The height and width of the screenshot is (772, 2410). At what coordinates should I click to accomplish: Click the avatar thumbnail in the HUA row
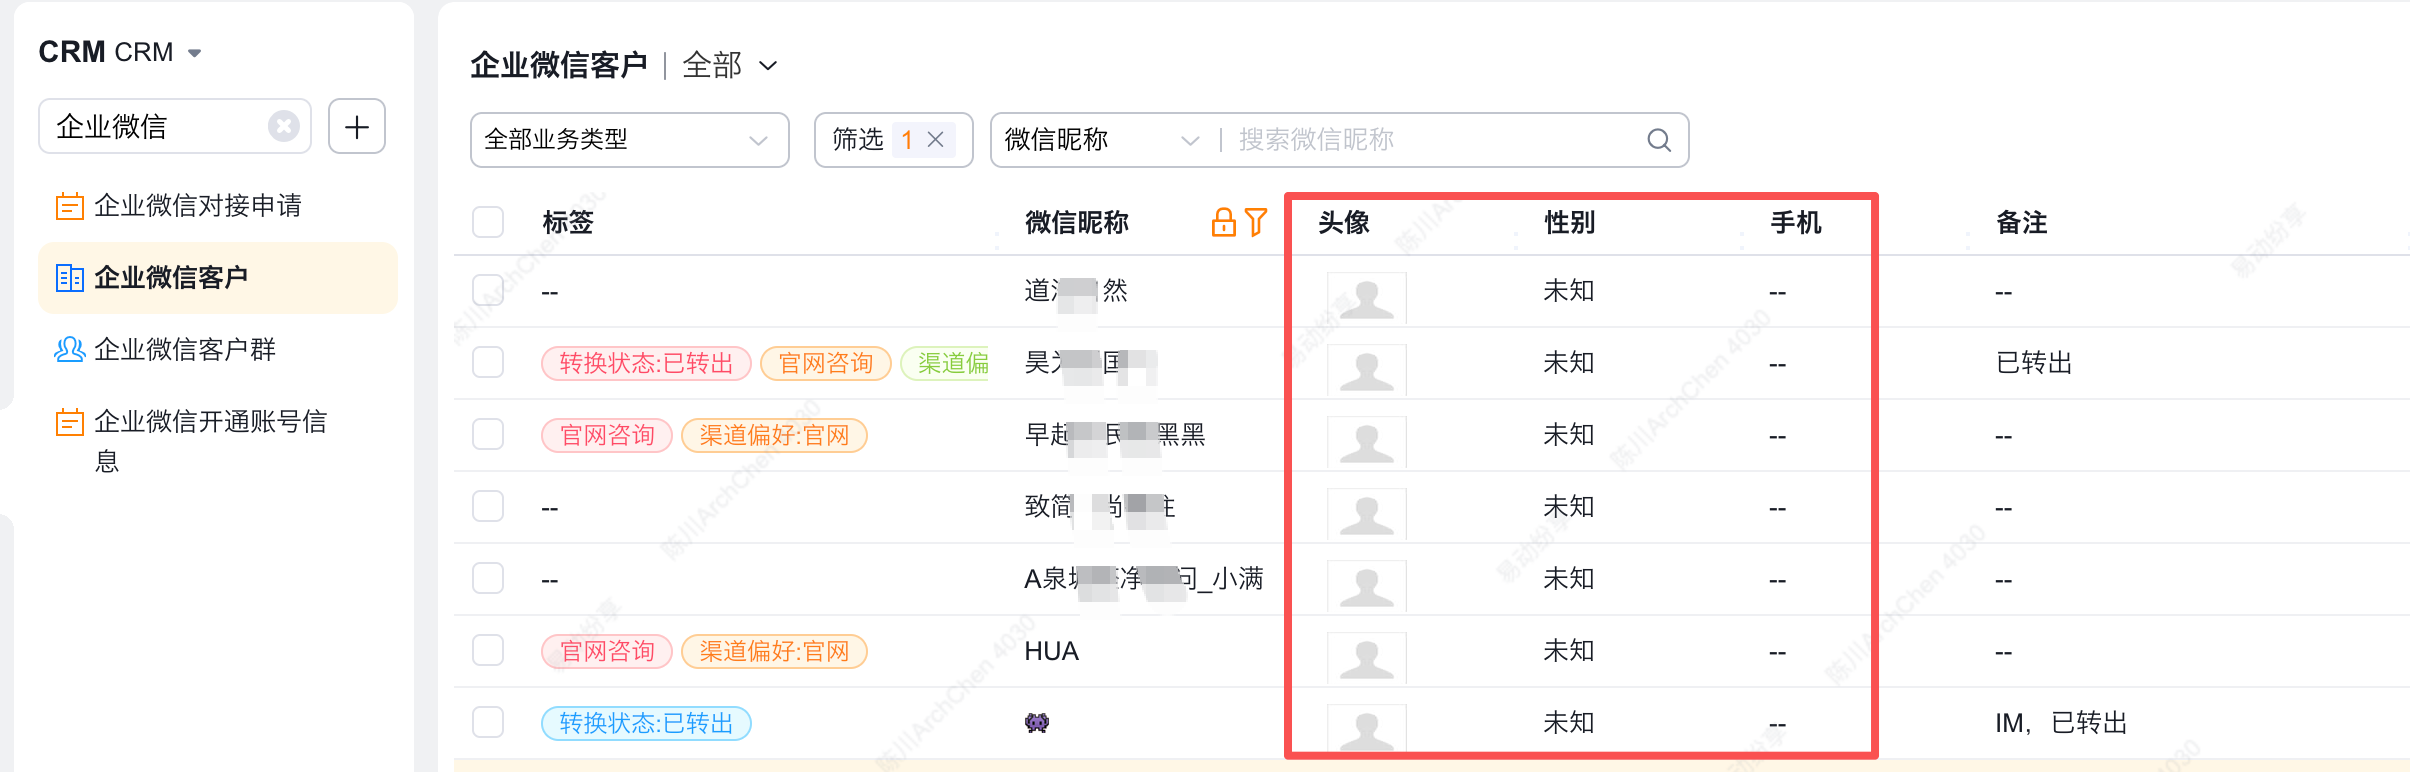click(x=1366, y=656)
